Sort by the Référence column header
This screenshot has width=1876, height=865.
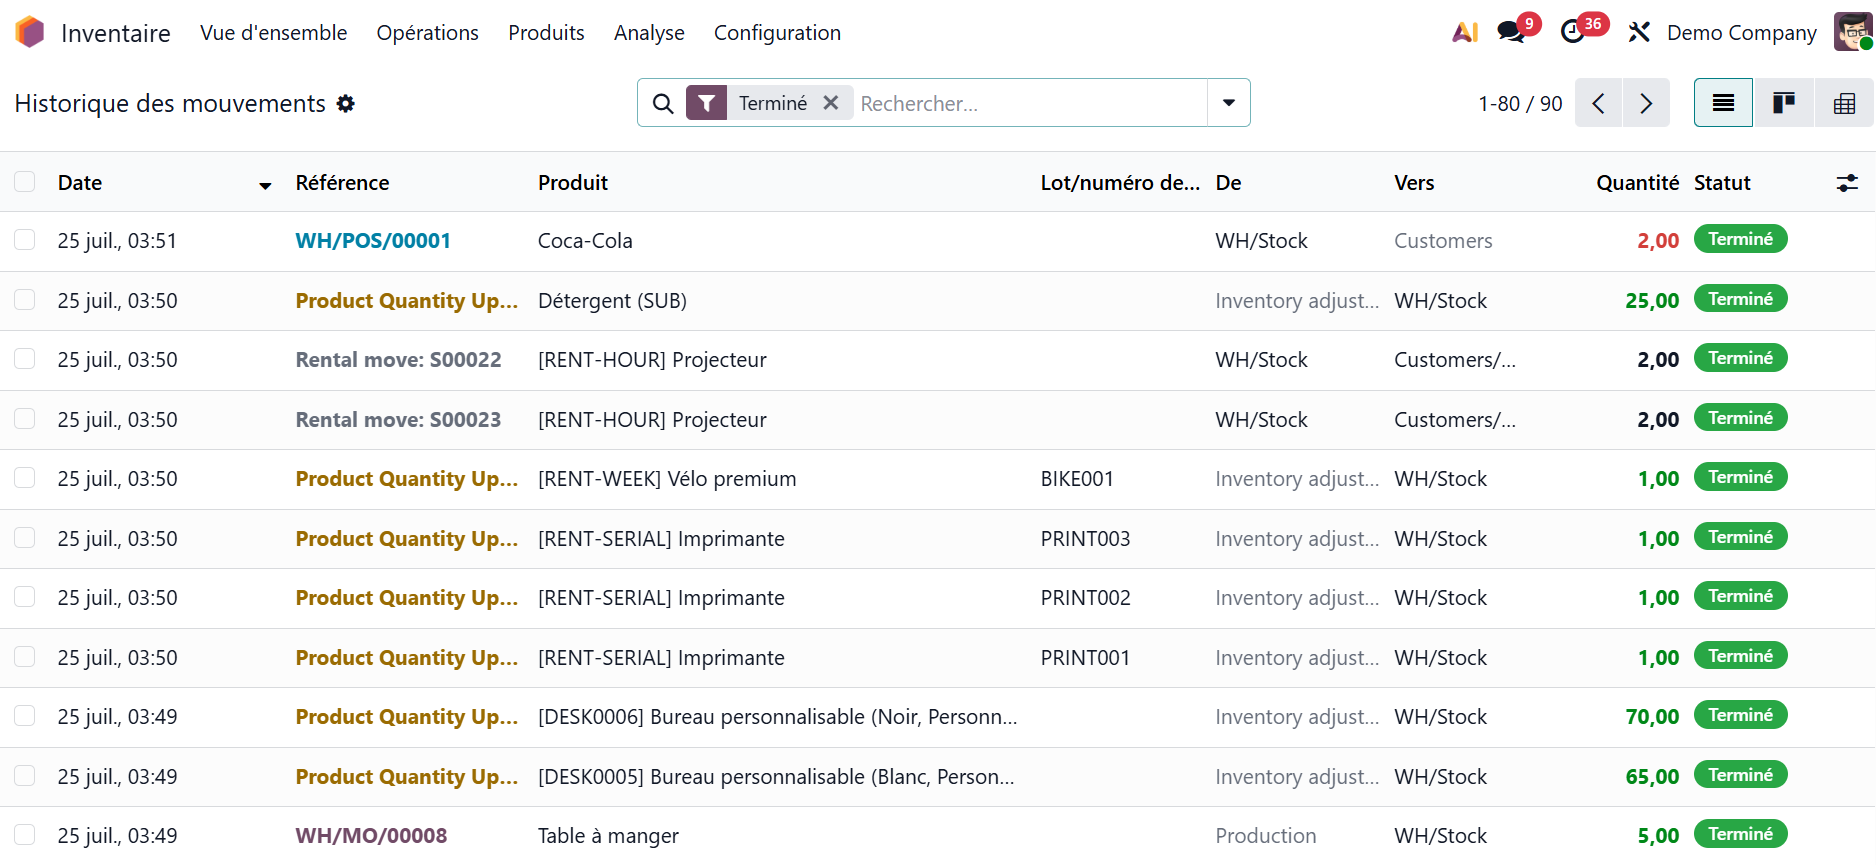coord(342,183)
